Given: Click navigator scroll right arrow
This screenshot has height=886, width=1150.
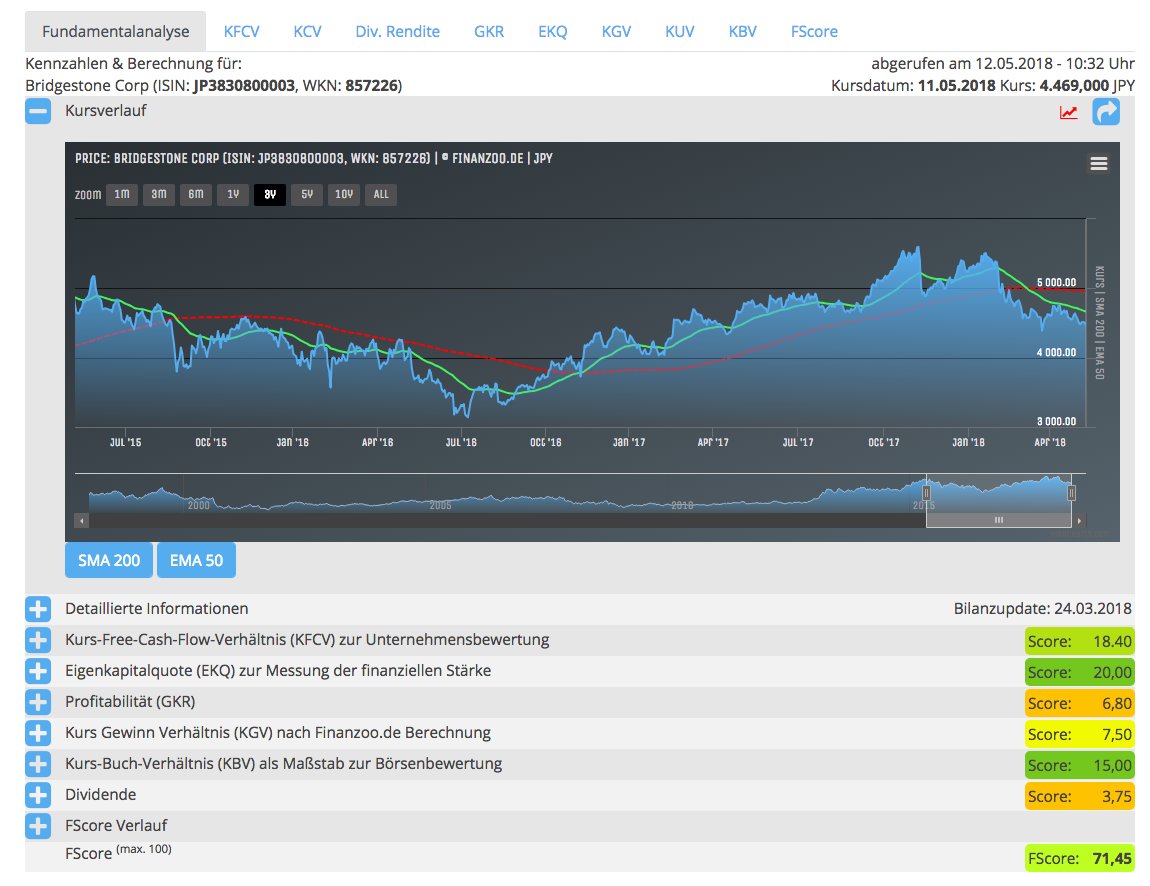Looking at the screenshot, I should 1079,521.
